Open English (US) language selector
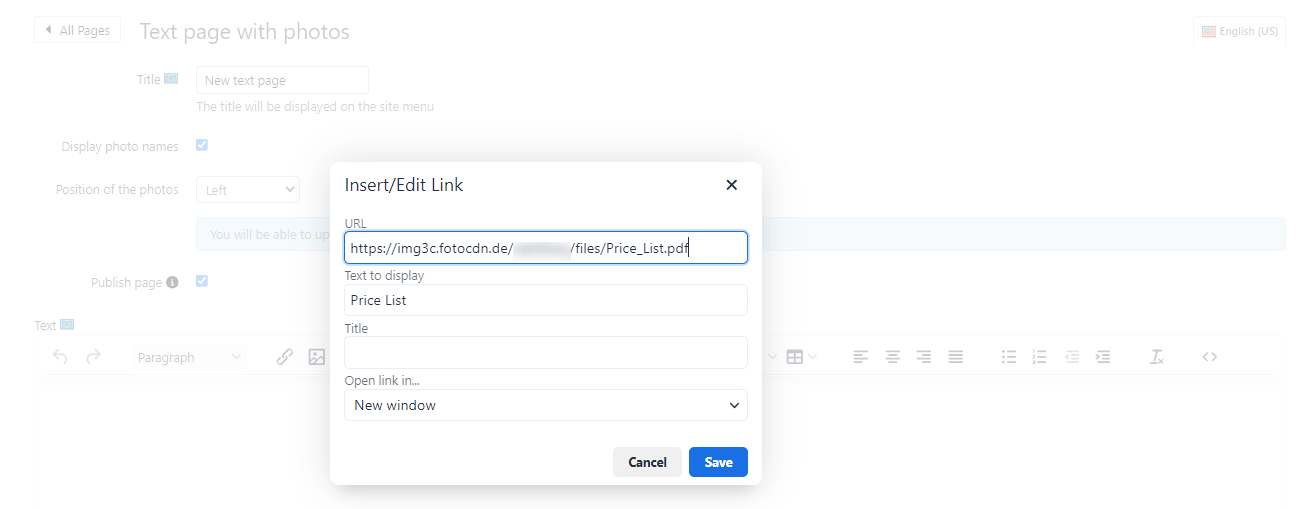 [1239, 31]
